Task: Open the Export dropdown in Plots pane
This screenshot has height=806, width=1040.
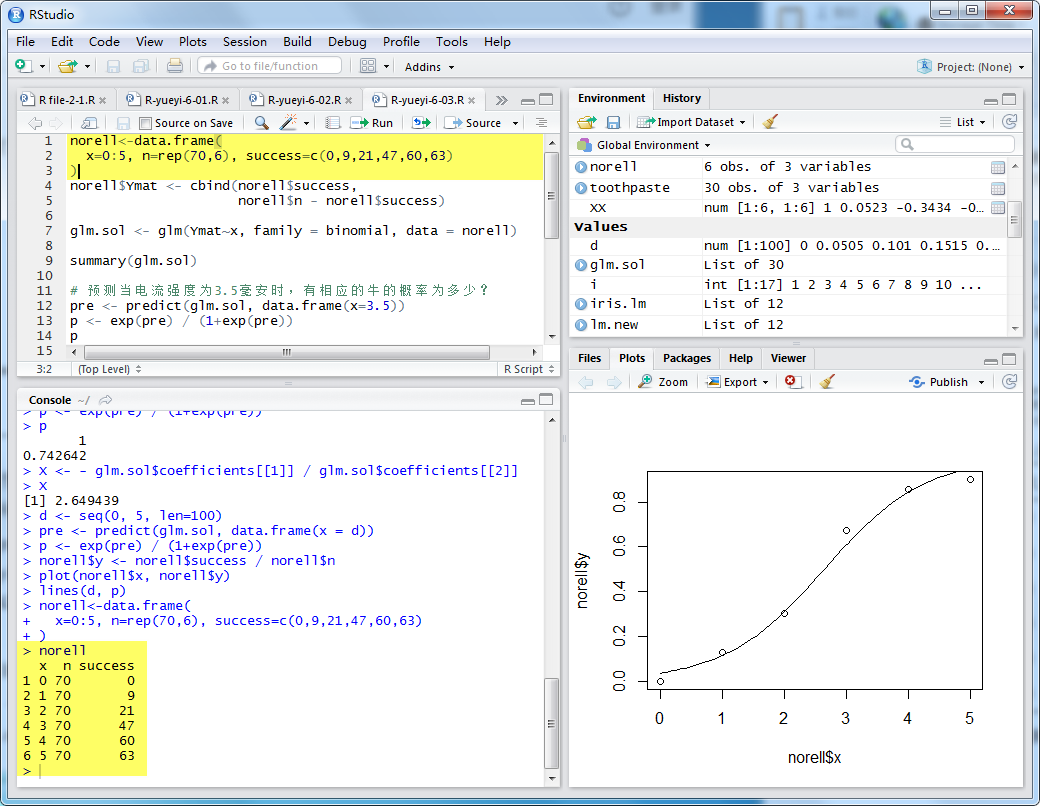Action: [738, 382]
